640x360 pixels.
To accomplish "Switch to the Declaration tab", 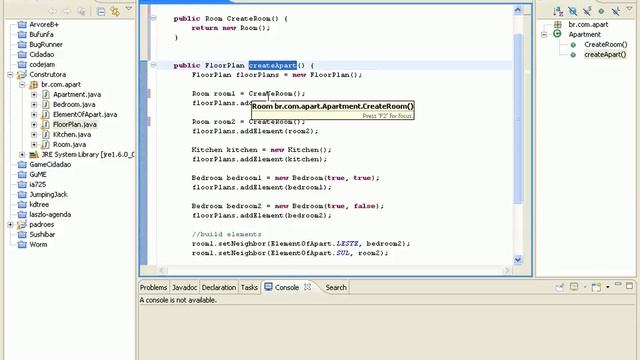I will [x=219, y=287].
